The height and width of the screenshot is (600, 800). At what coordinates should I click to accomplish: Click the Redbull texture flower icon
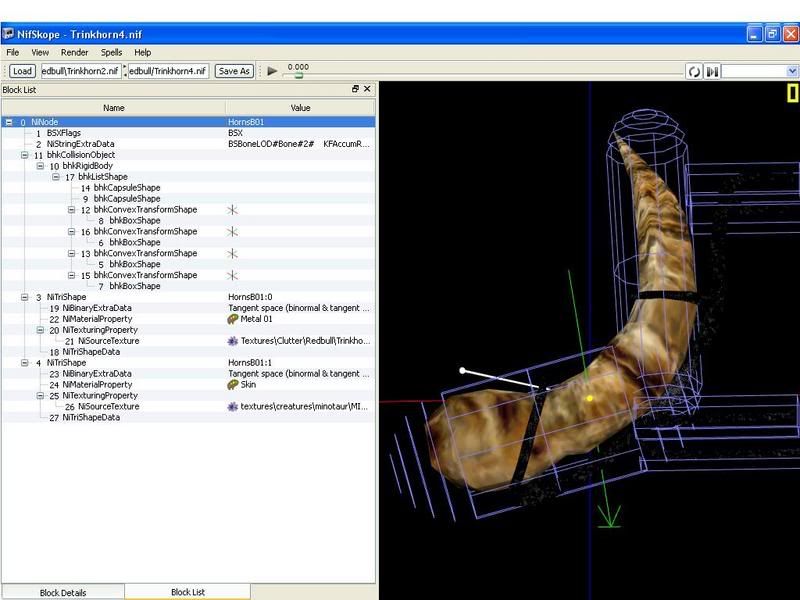[x=233, y=341]
